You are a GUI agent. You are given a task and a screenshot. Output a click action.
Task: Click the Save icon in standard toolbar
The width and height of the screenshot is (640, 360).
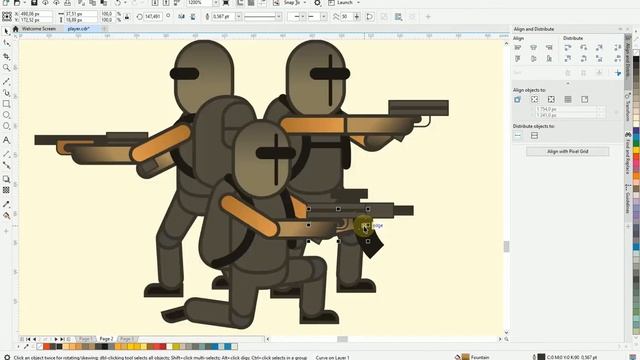[34, 3]
